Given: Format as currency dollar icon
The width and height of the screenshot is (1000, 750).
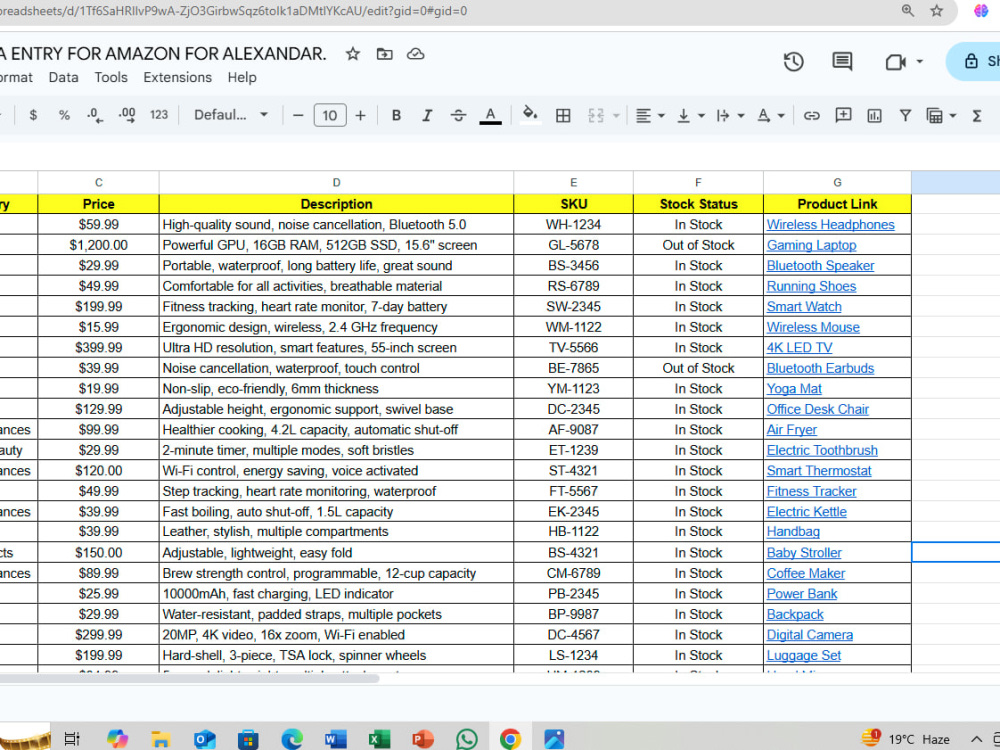Looking at the screenshot, I should [33, 115].
